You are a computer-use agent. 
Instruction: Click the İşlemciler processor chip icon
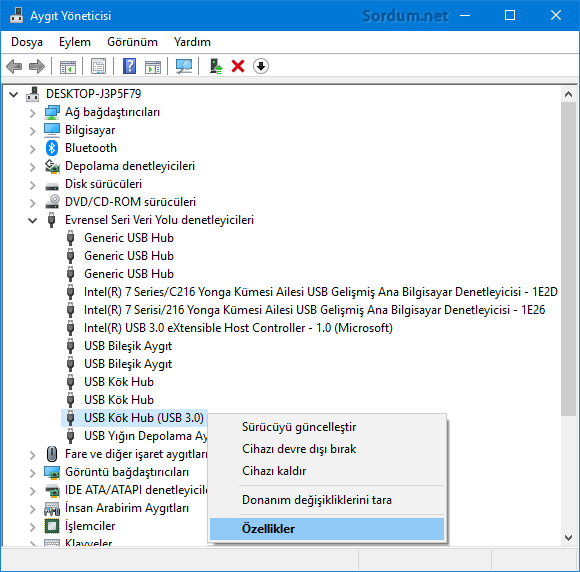coord(52,526)
